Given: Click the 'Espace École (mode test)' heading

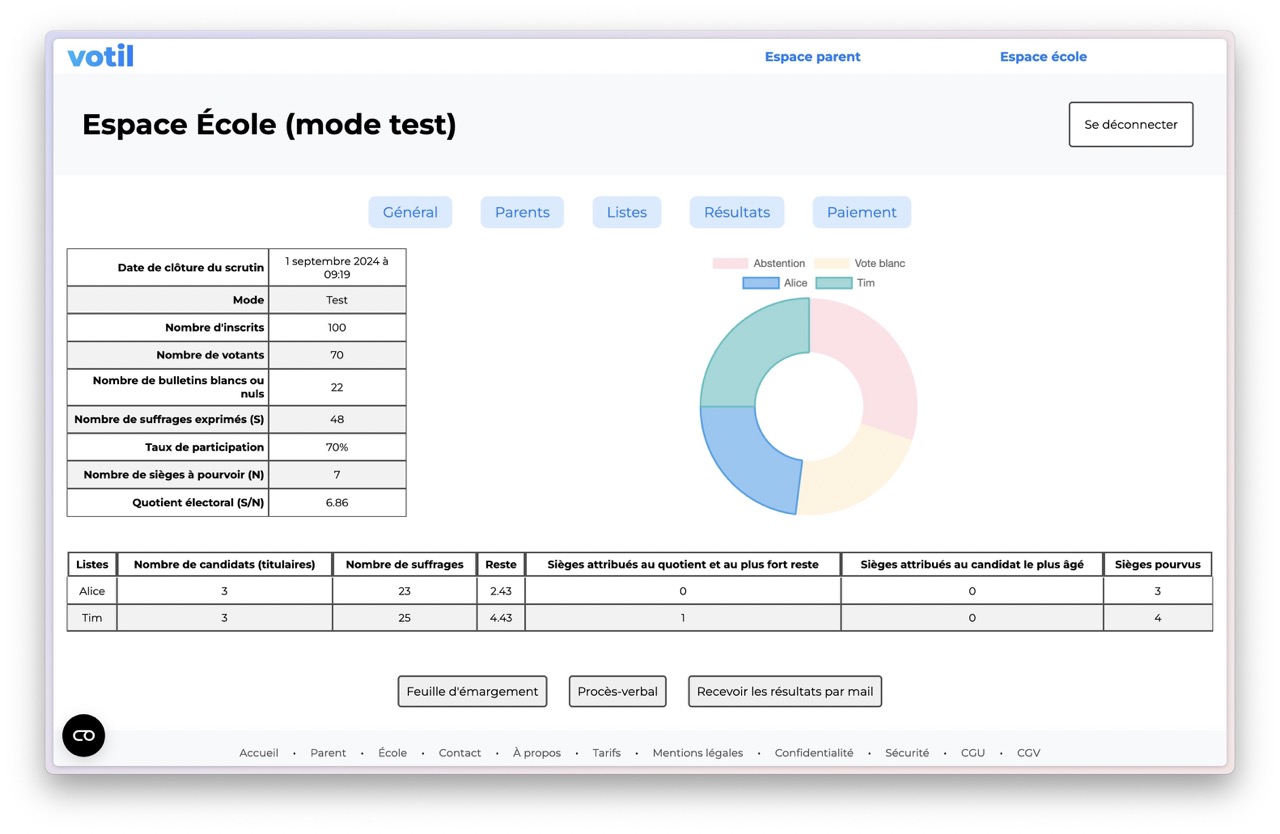Looking at the screenshot, I should coord(269,125).
